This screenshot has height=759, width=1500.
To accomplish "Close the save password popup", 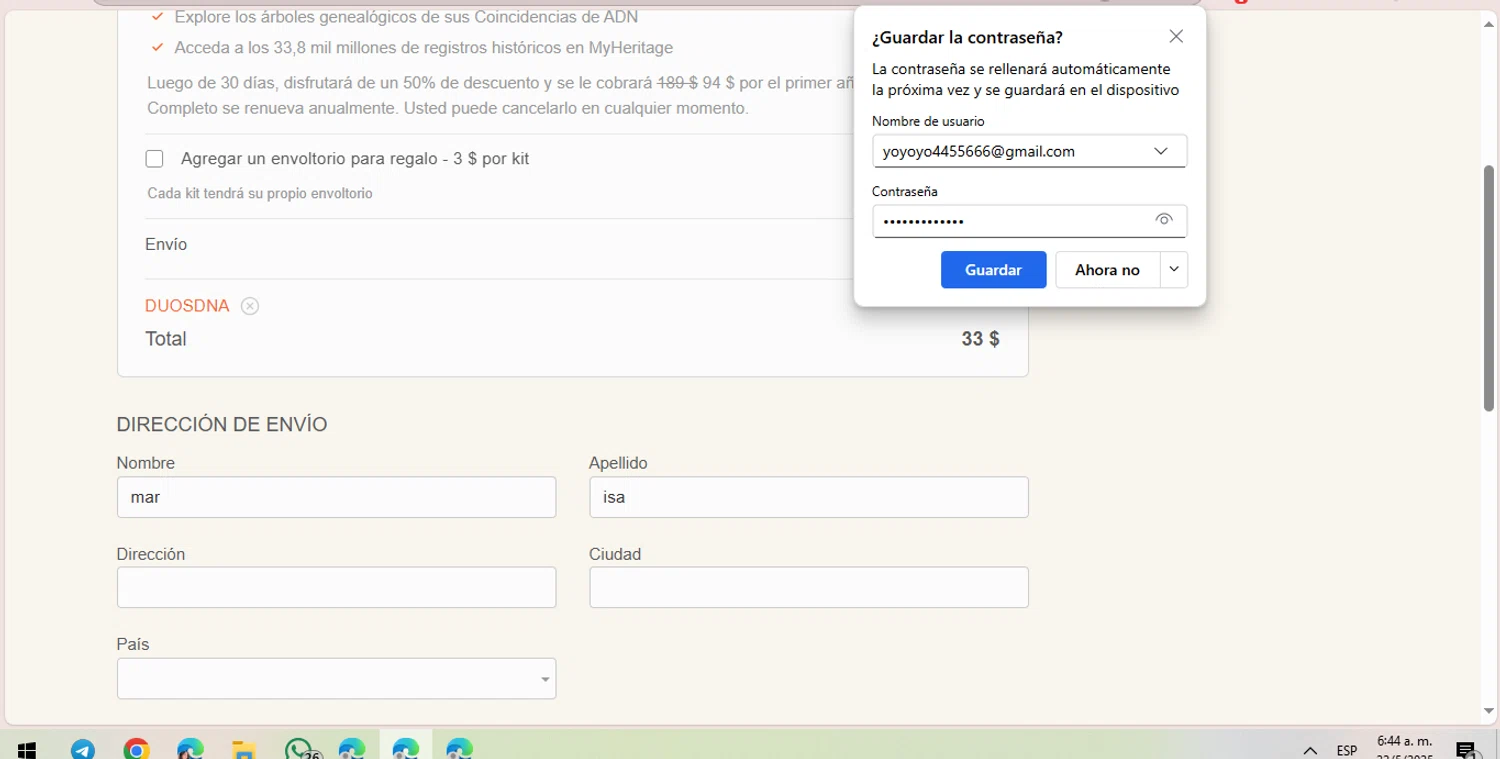I will [1176, 37].
